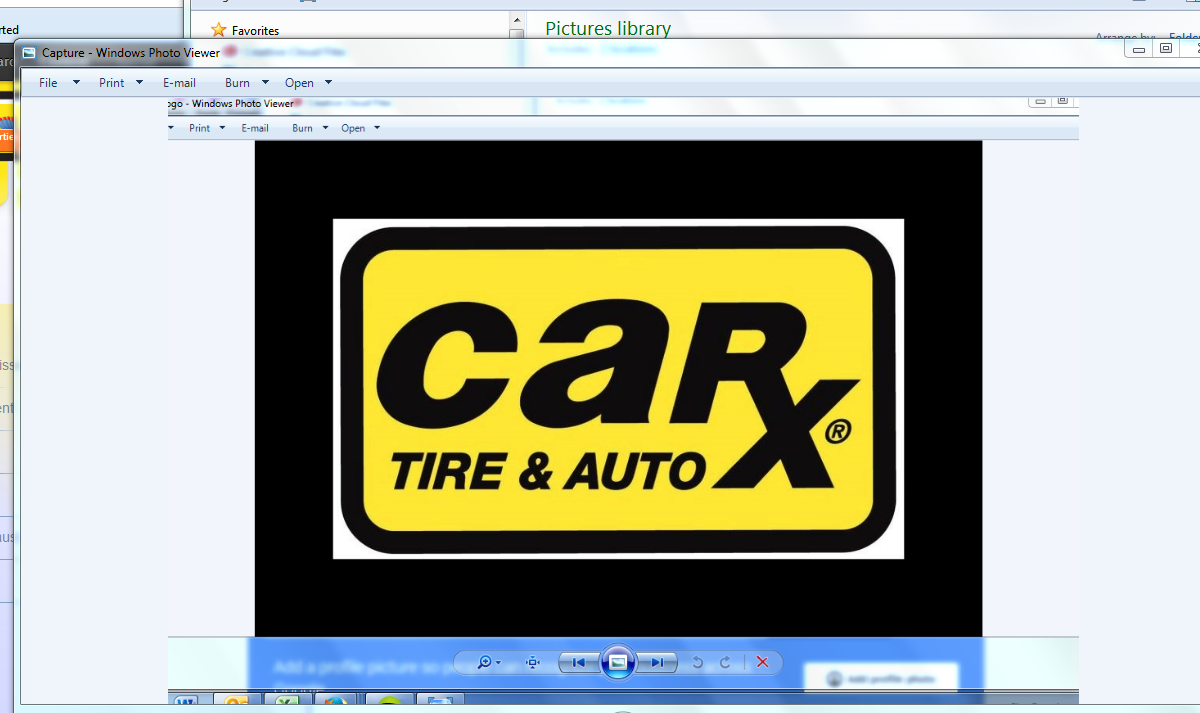Viewport: 1200px width, 713px height.
Task: Click the Photo Viewer icon in the Capture title bar
Action: 29,53
